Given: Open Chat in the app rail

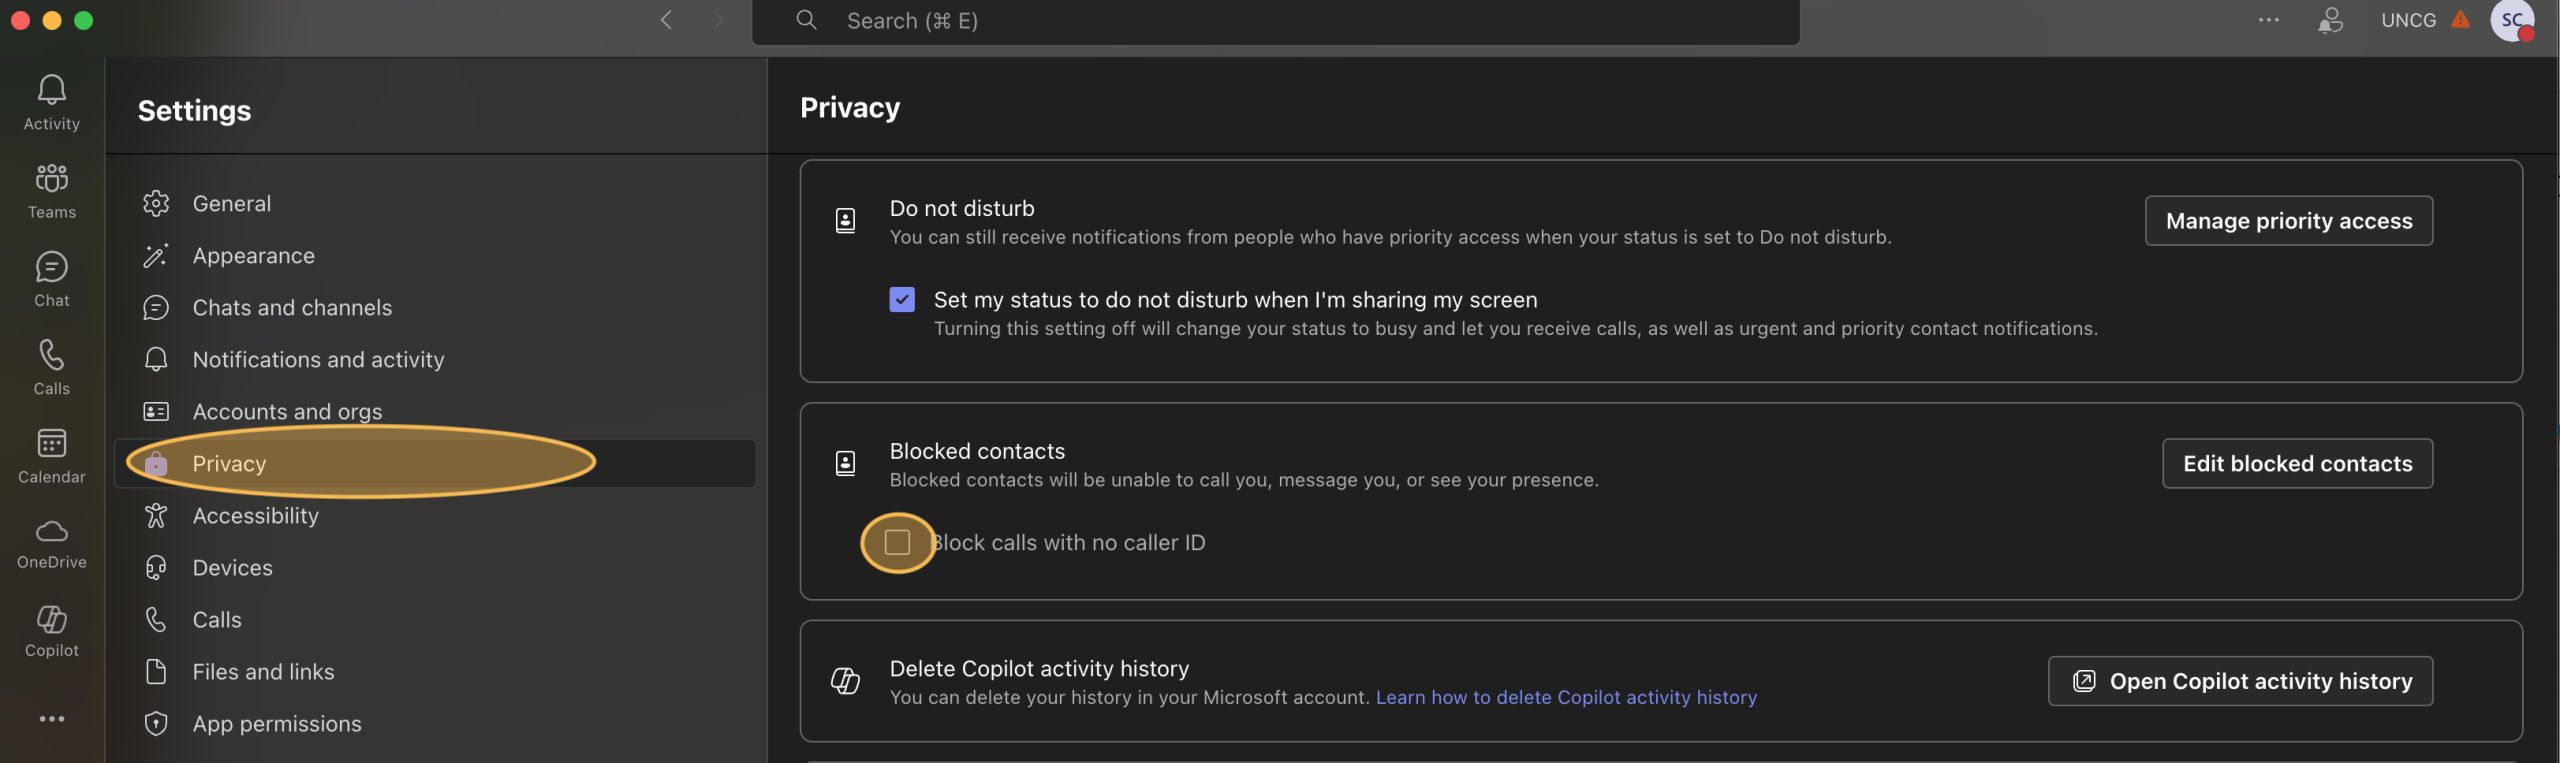Looking at the screenshot, I should [x=52, y=279].
